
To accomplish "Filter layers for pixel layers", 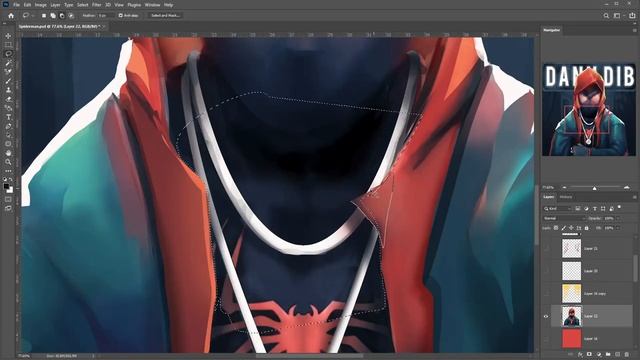I will [x=578, y=209].
